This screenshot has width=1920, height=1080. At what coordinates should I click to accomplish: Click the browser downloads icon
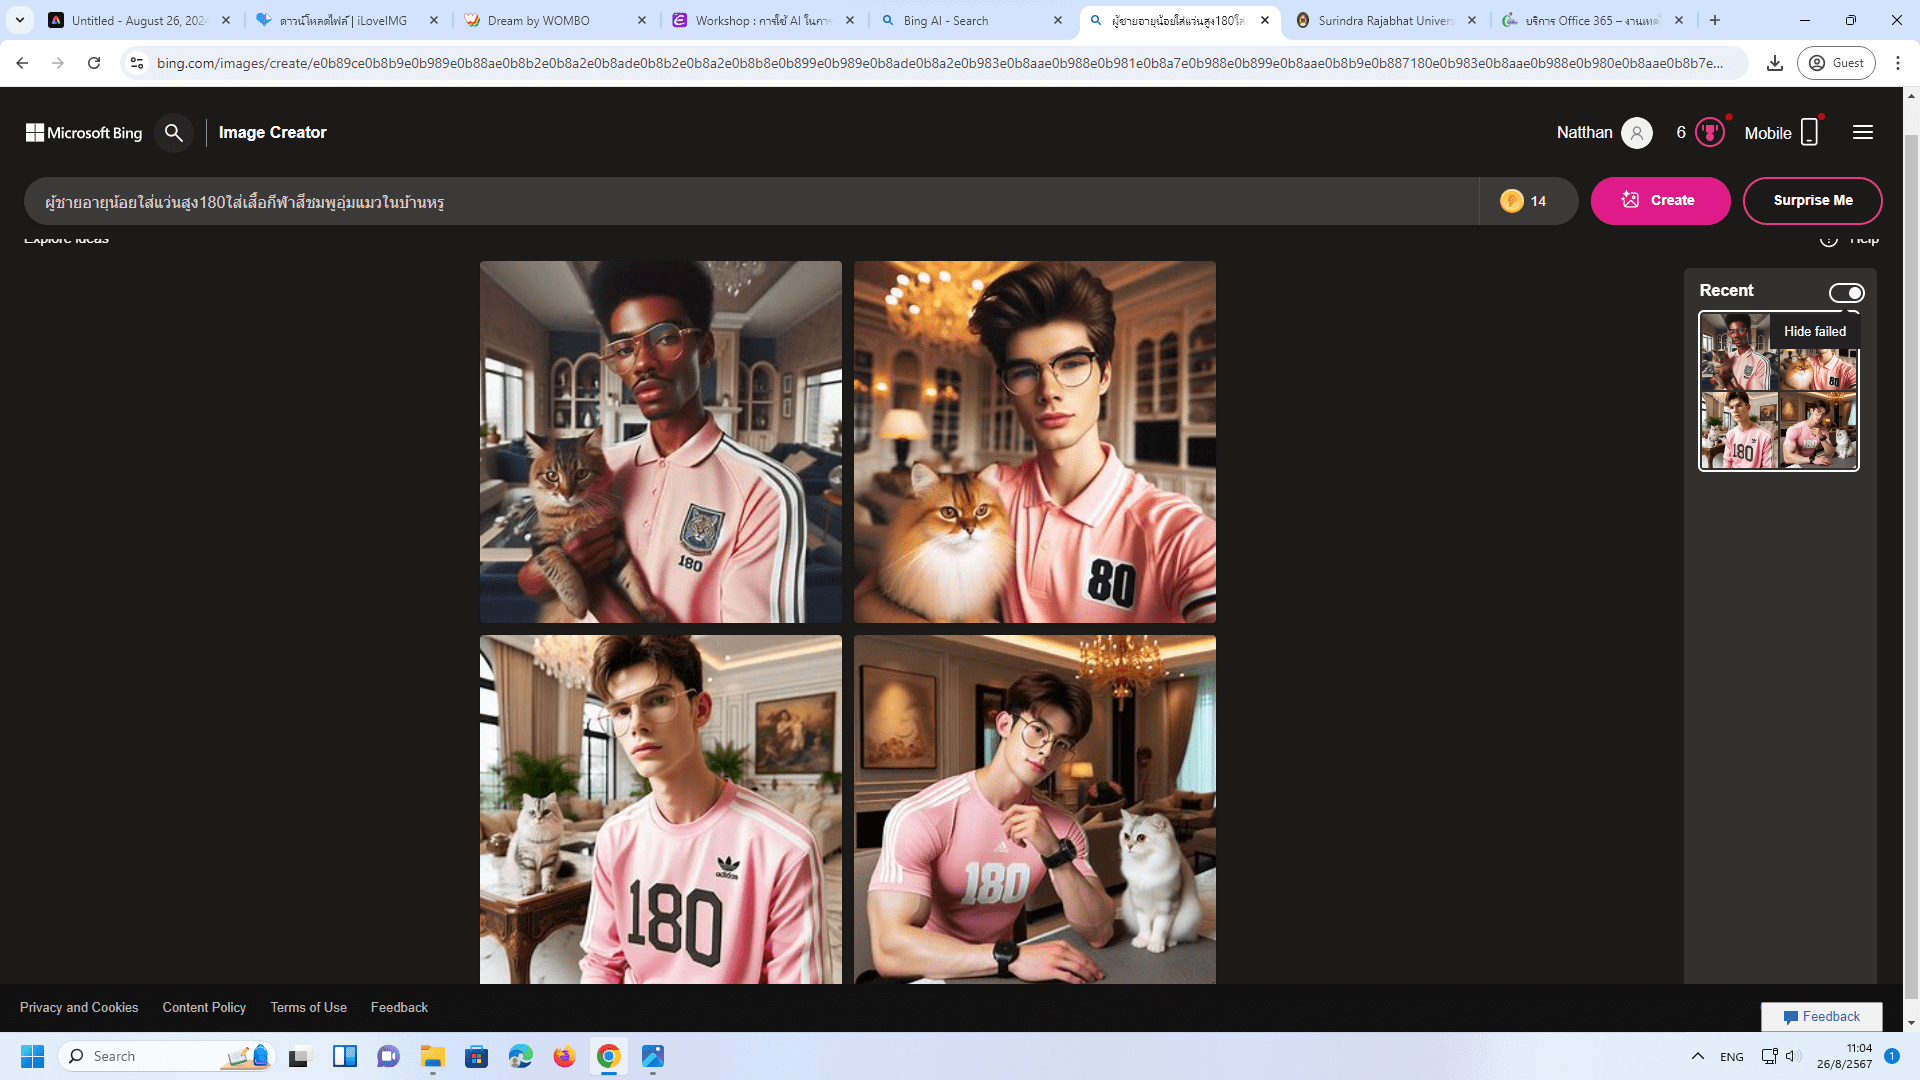(1775, 63)
